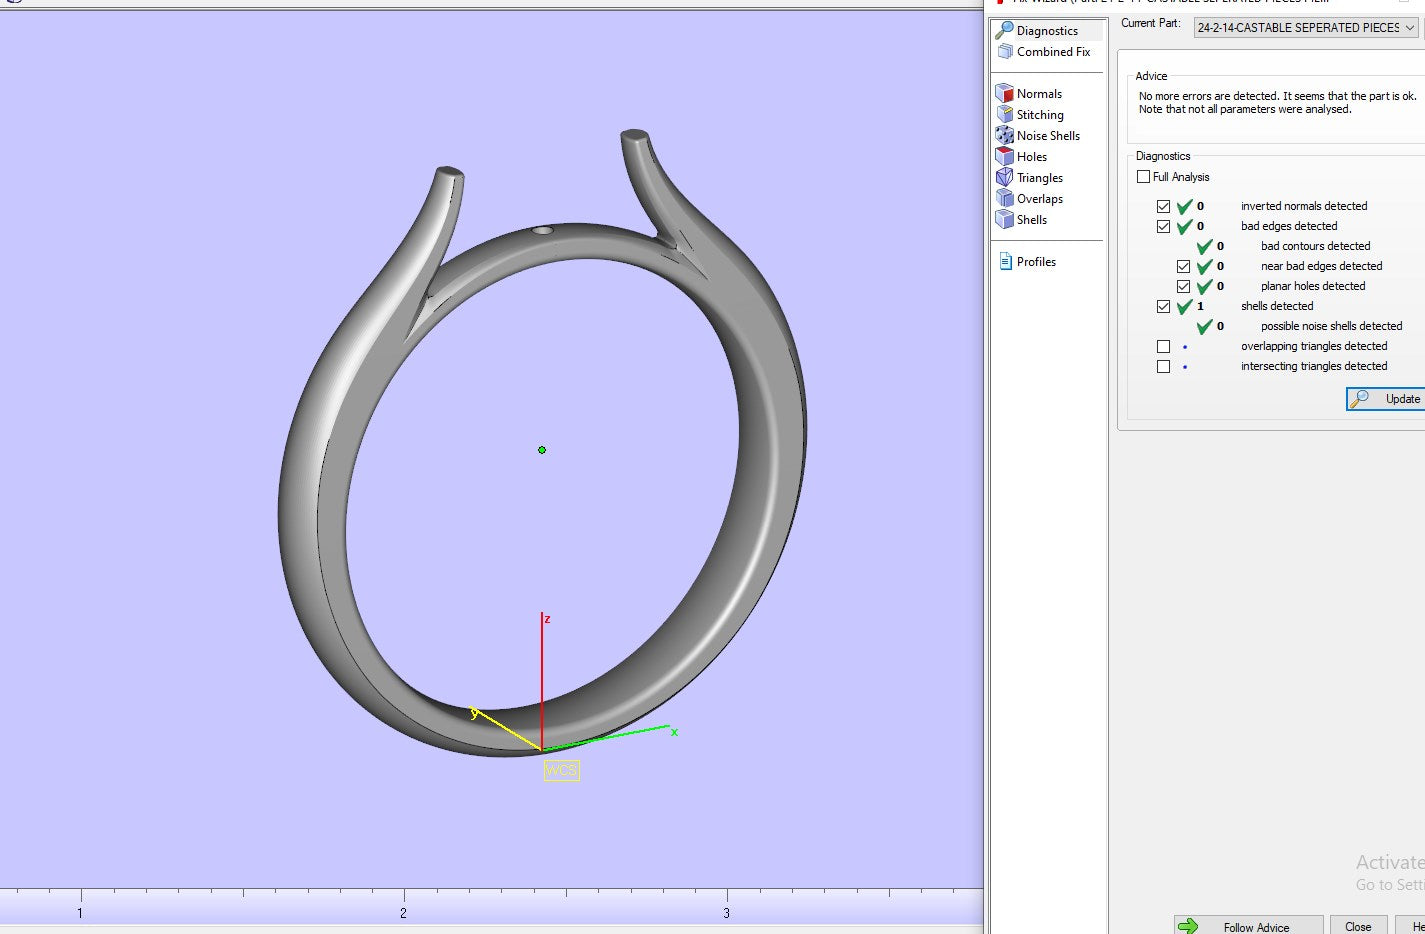
Task: Select the Stitching icon
Action: (1005, 115)
